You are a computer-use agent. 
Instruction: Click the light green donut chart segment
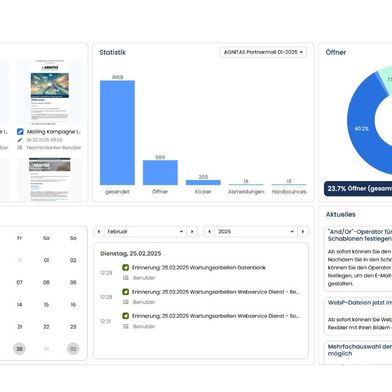coord(386,78)
